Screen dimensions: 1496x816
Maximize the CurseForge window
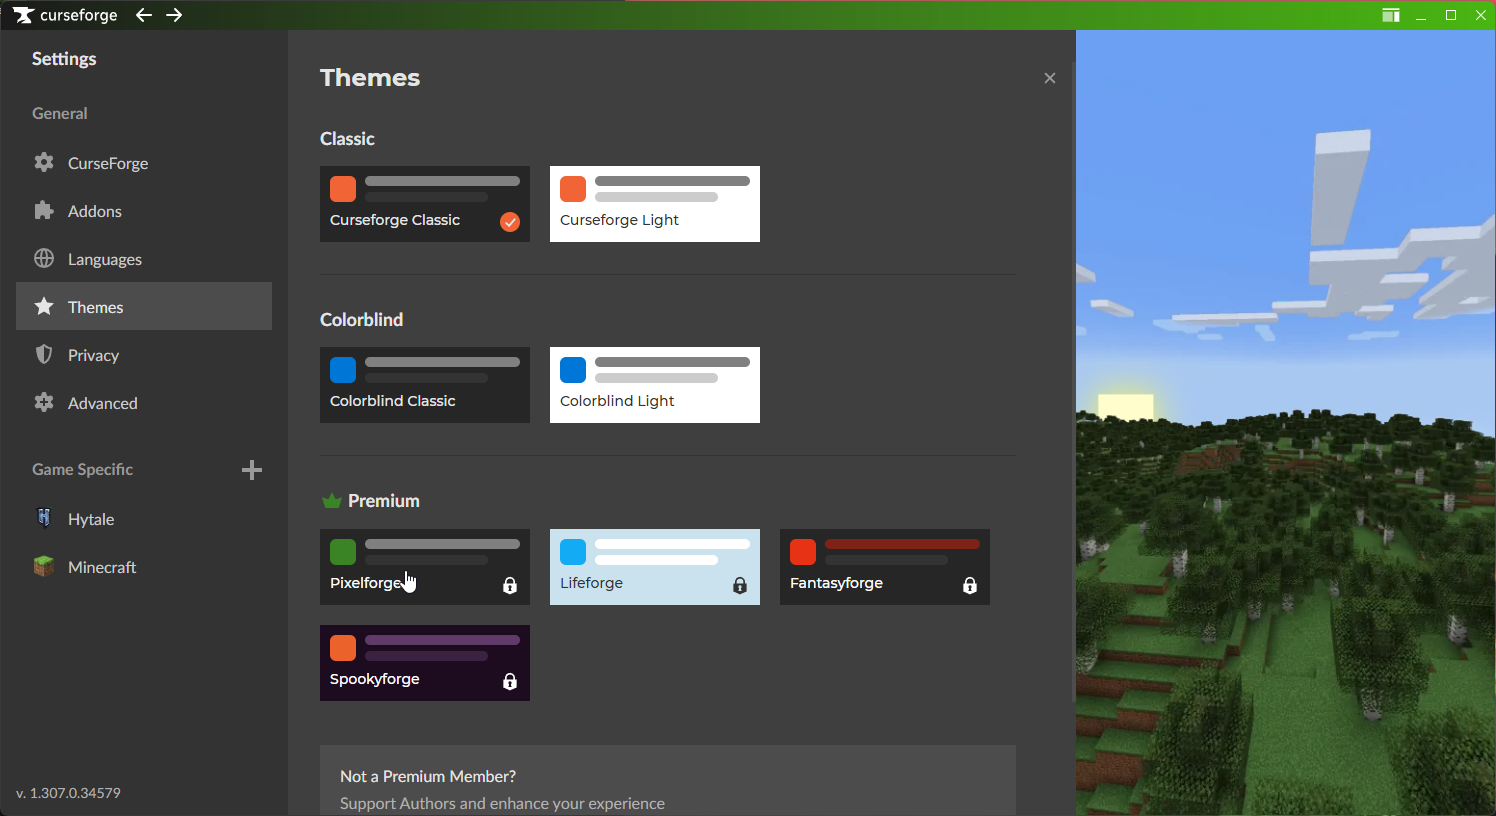pos(1451,15)
